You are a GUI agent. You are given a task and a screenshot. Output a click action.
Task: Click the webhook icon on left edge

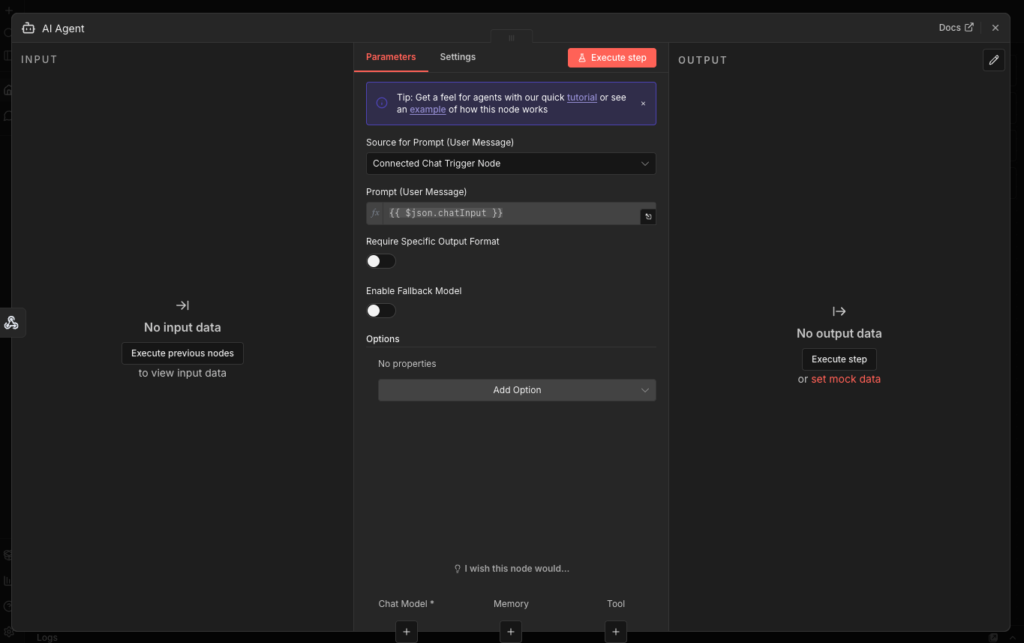coord(11,323)
